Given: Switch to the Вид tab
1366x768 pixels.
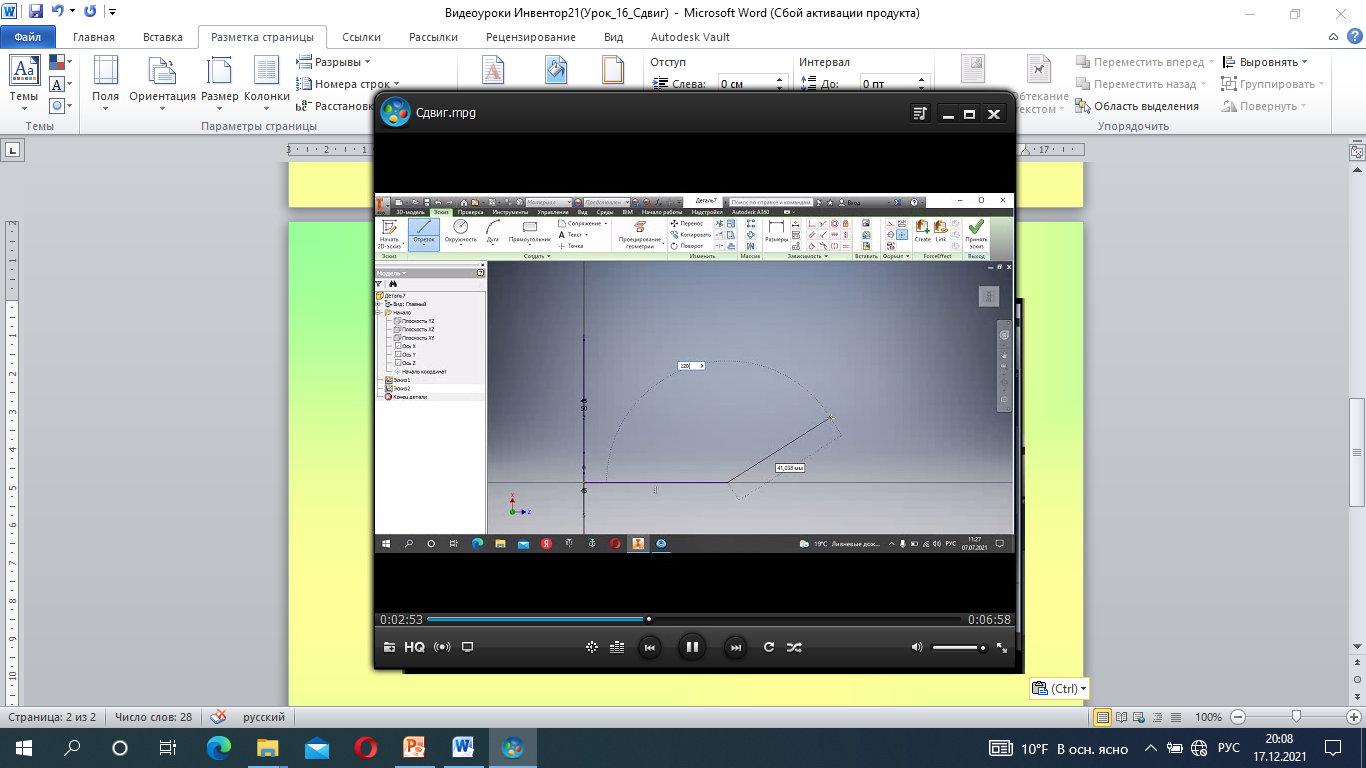Looking at the screenshot, I should pos(614,37).
